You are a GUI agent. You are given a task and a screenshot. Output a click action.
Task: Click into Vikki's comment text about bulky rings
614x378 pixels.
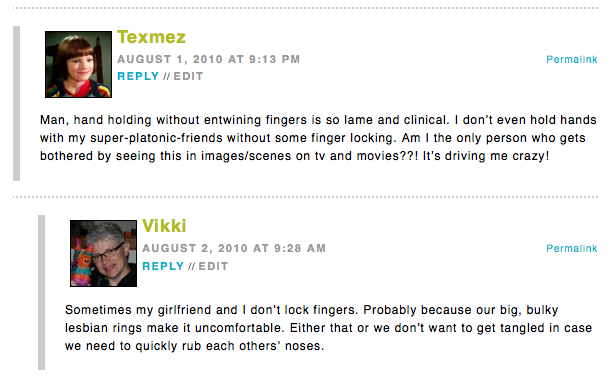[328, 328]
